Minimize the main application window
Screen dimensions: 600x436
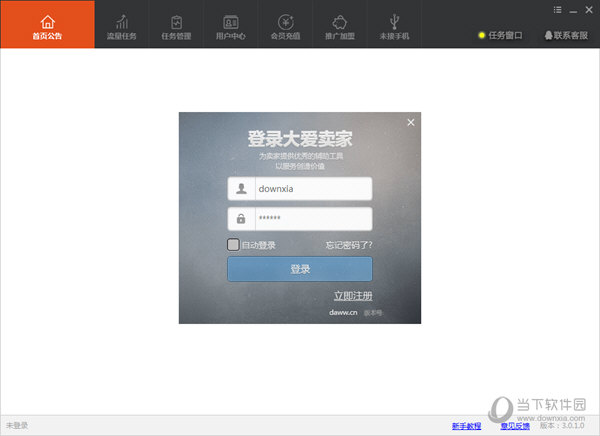[x=573, y=11]
